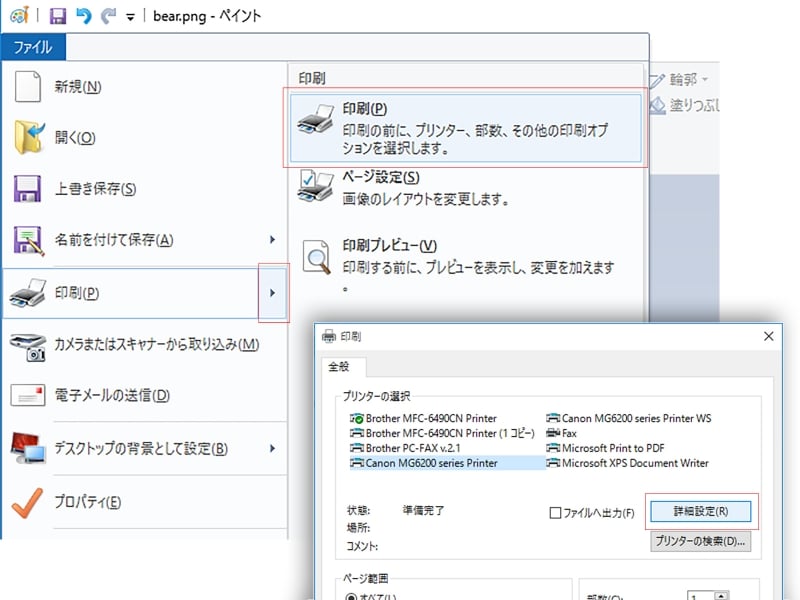The image size is (800, 600).
Task: Expand the 名前を付けて保存(A) submenu arrow
Action: coord(272,239)
